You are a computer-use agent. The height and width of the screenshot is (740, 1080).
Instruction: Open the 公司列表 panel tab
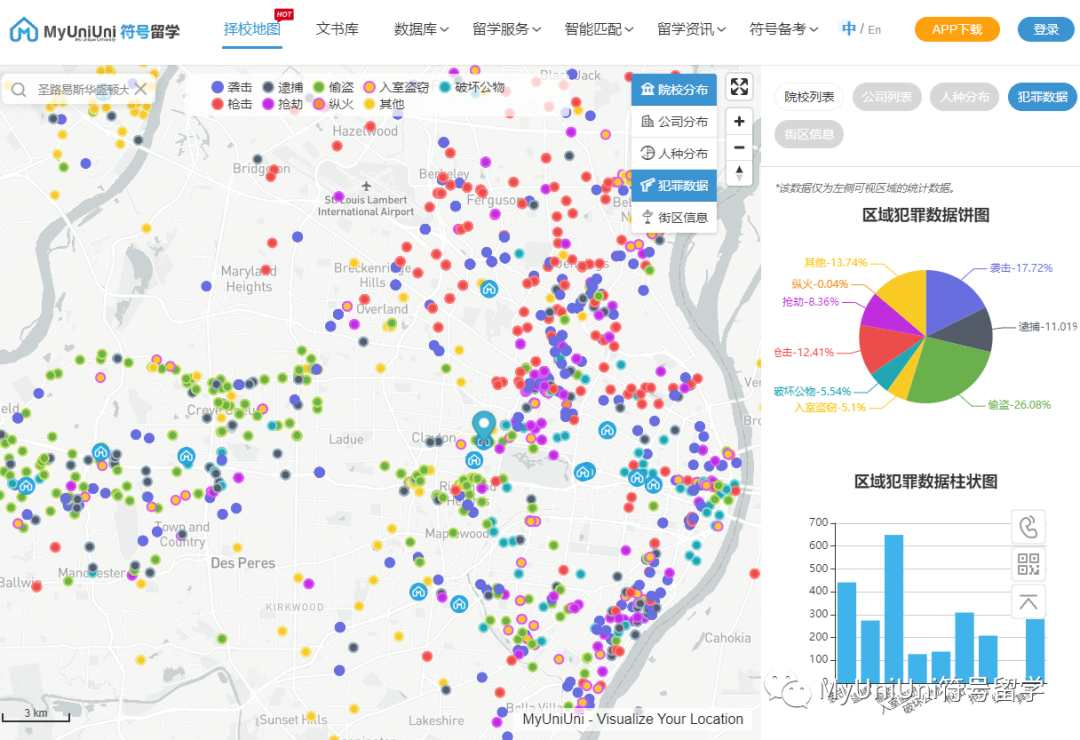pyautogui.click(x=887, y=97)
